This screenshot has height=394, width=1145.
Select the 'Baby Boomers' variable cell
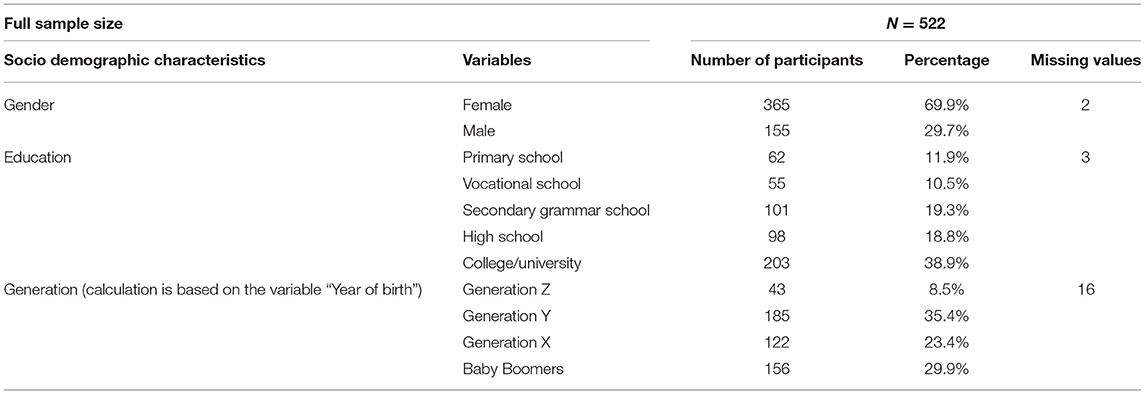pyautogui.click(x=513, y=369)
